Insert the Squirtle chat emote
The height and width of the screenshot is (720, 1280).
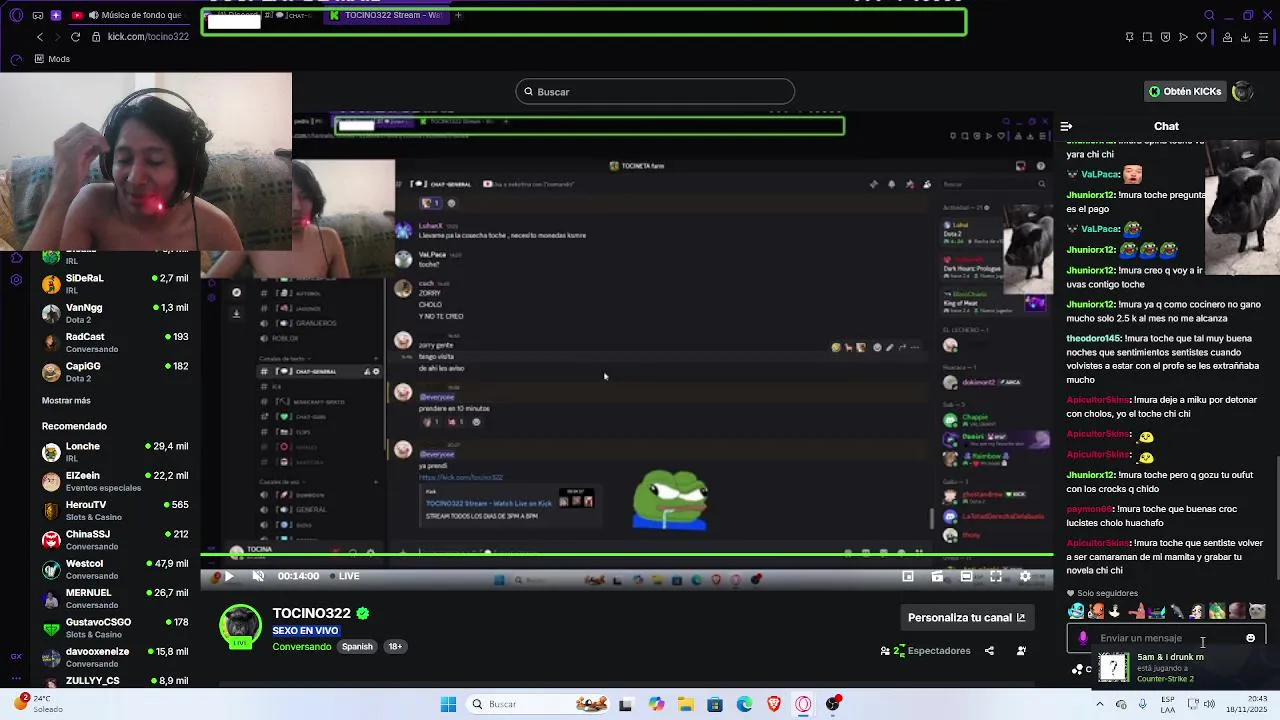[x=1076, y=611]
